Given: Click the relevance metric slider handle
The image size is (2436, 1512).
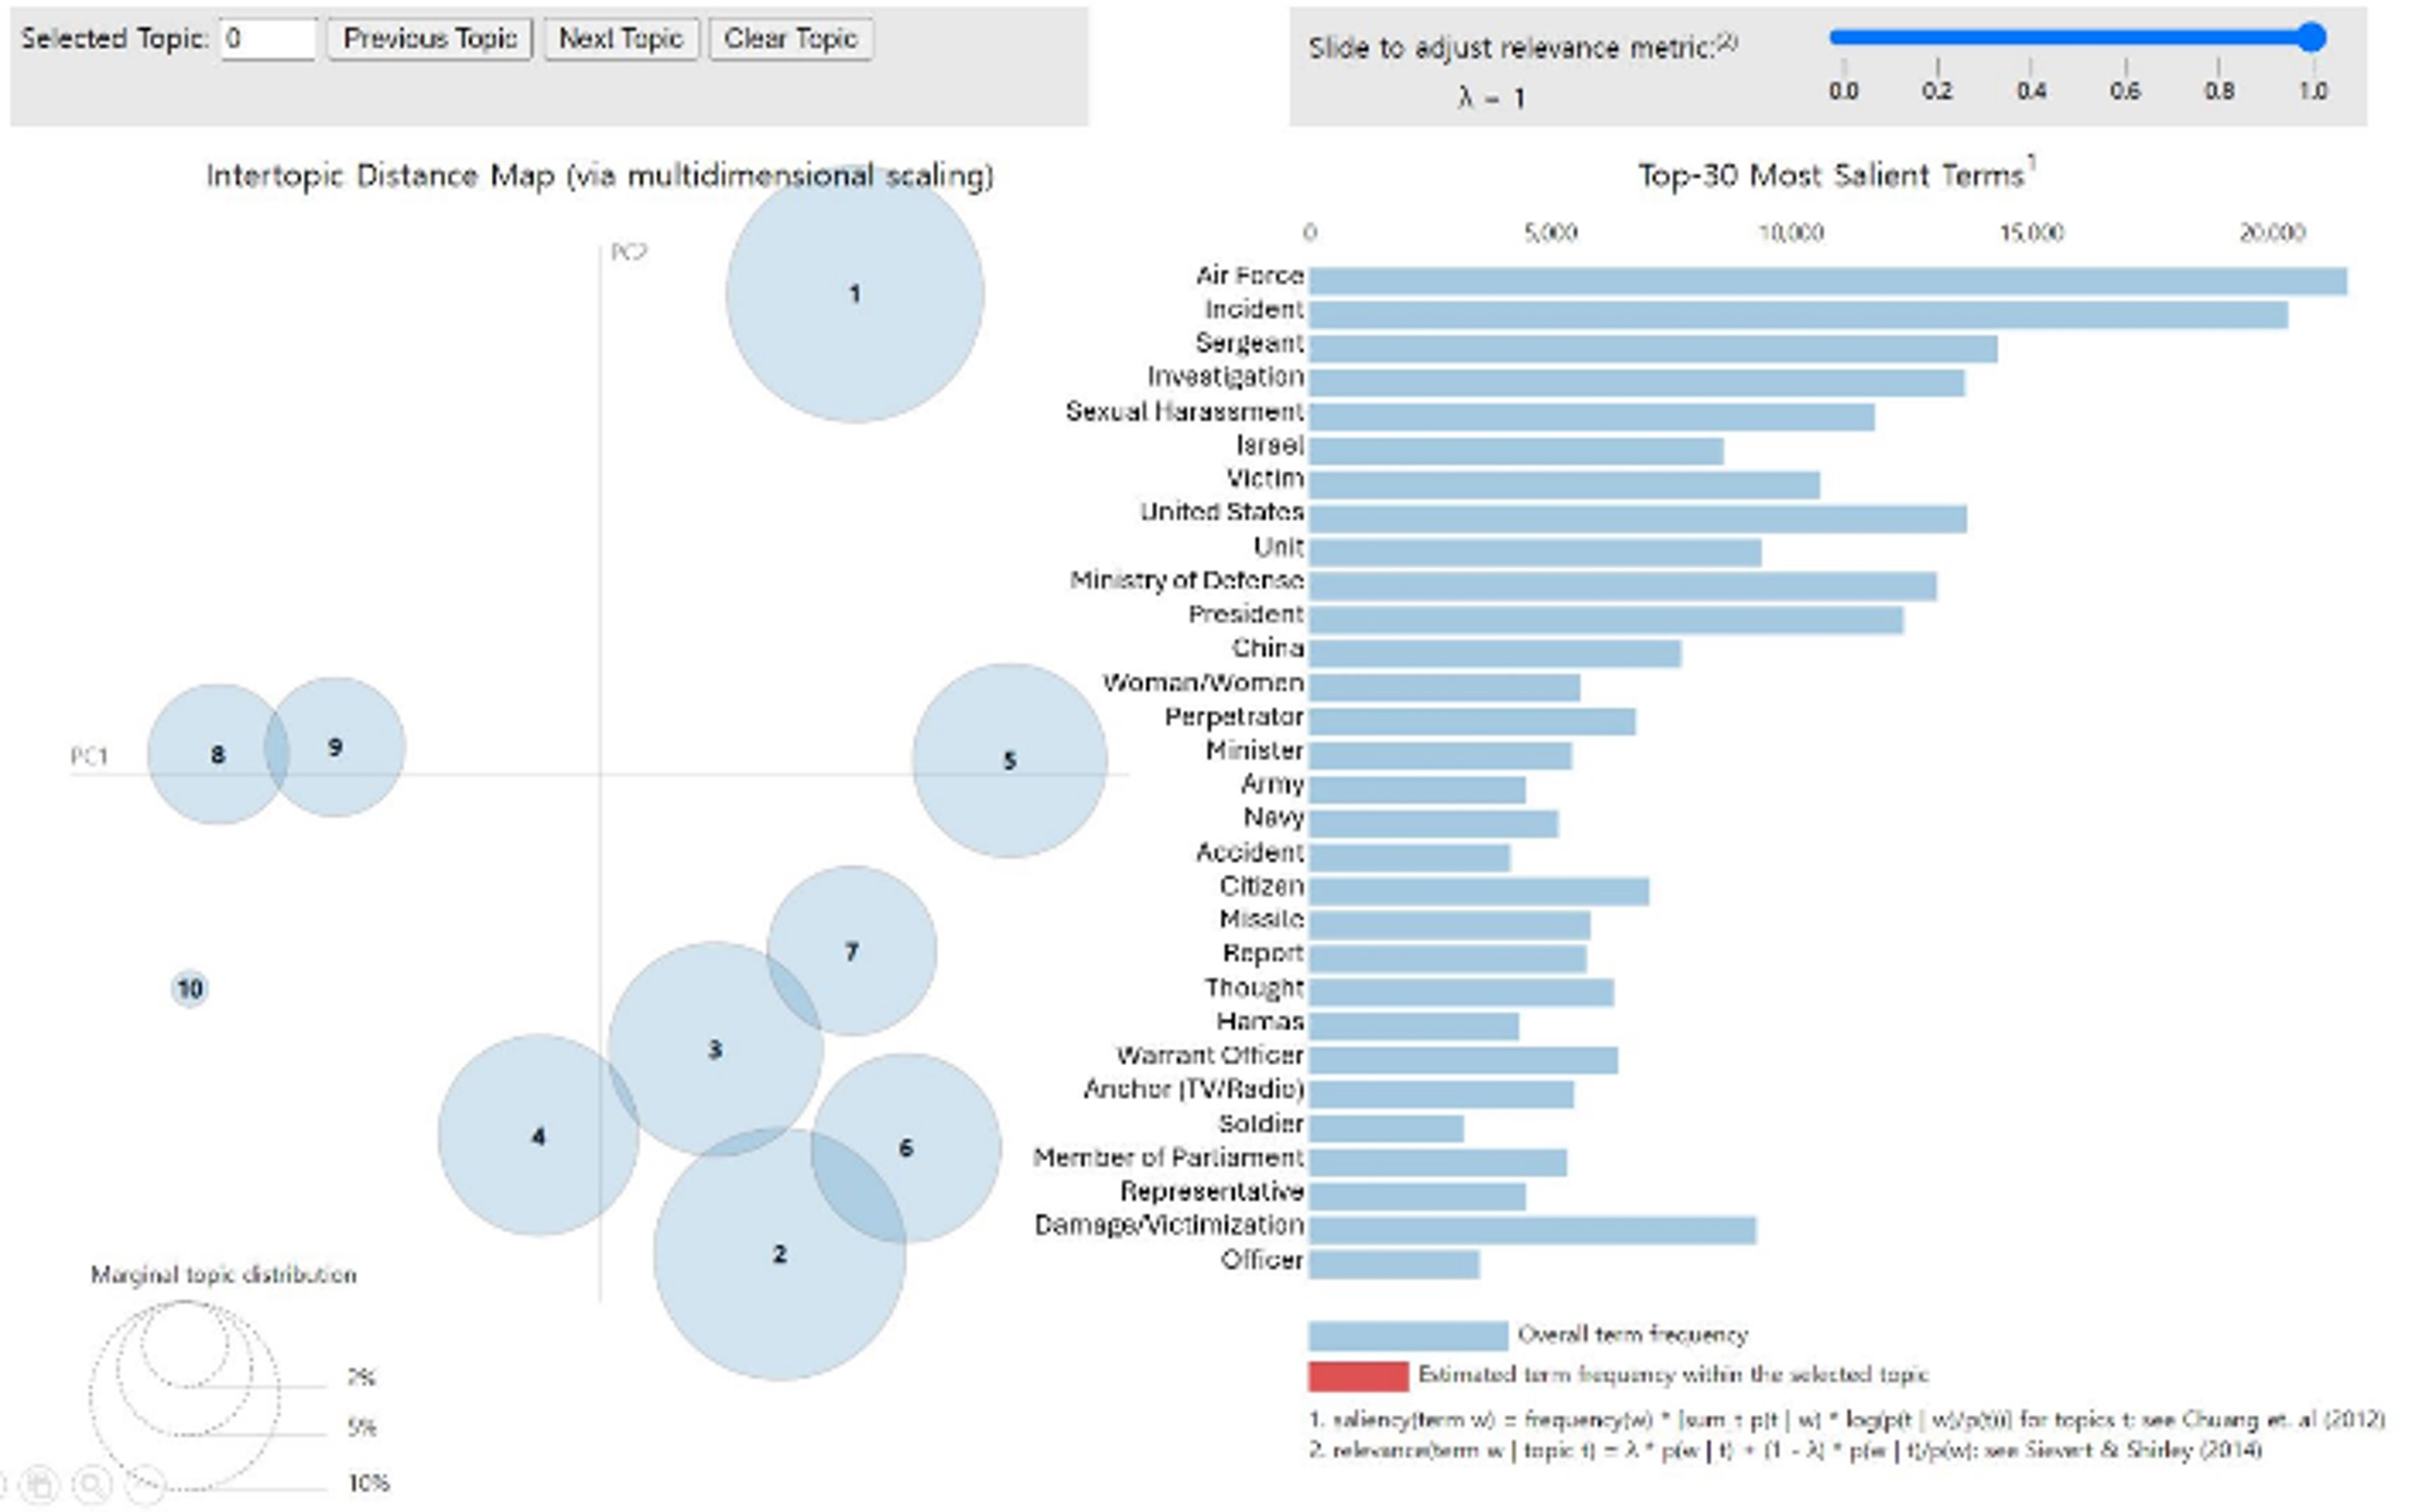Looking at the screenshot, I should pos(2311,38).
